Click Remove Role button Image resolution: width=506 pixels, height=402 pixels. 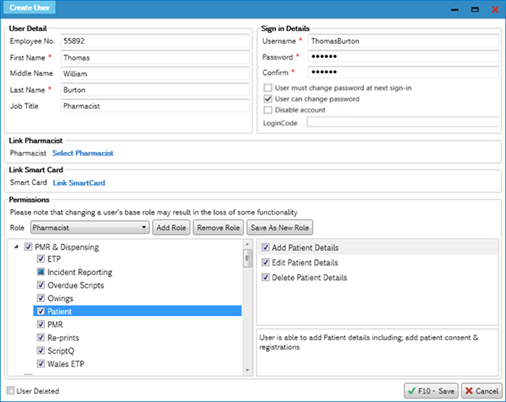click(x=218, y=228)
